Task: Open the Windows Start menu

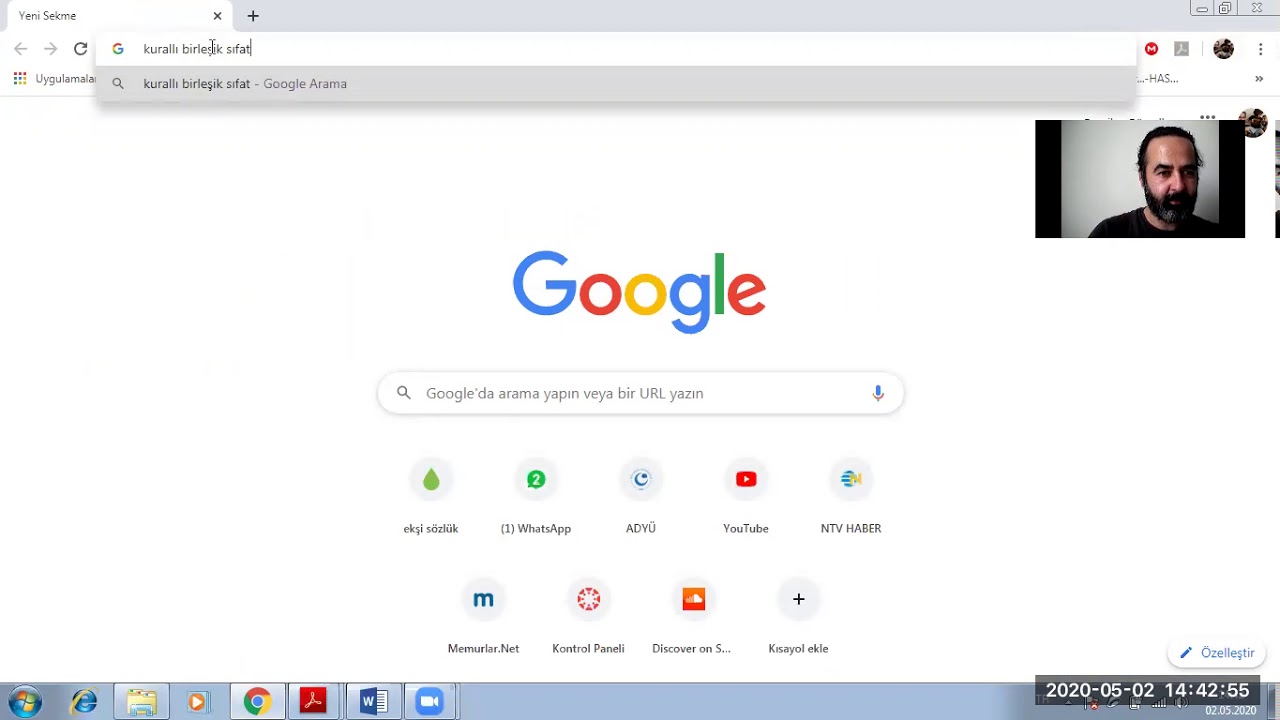Action: click(24, 702)
